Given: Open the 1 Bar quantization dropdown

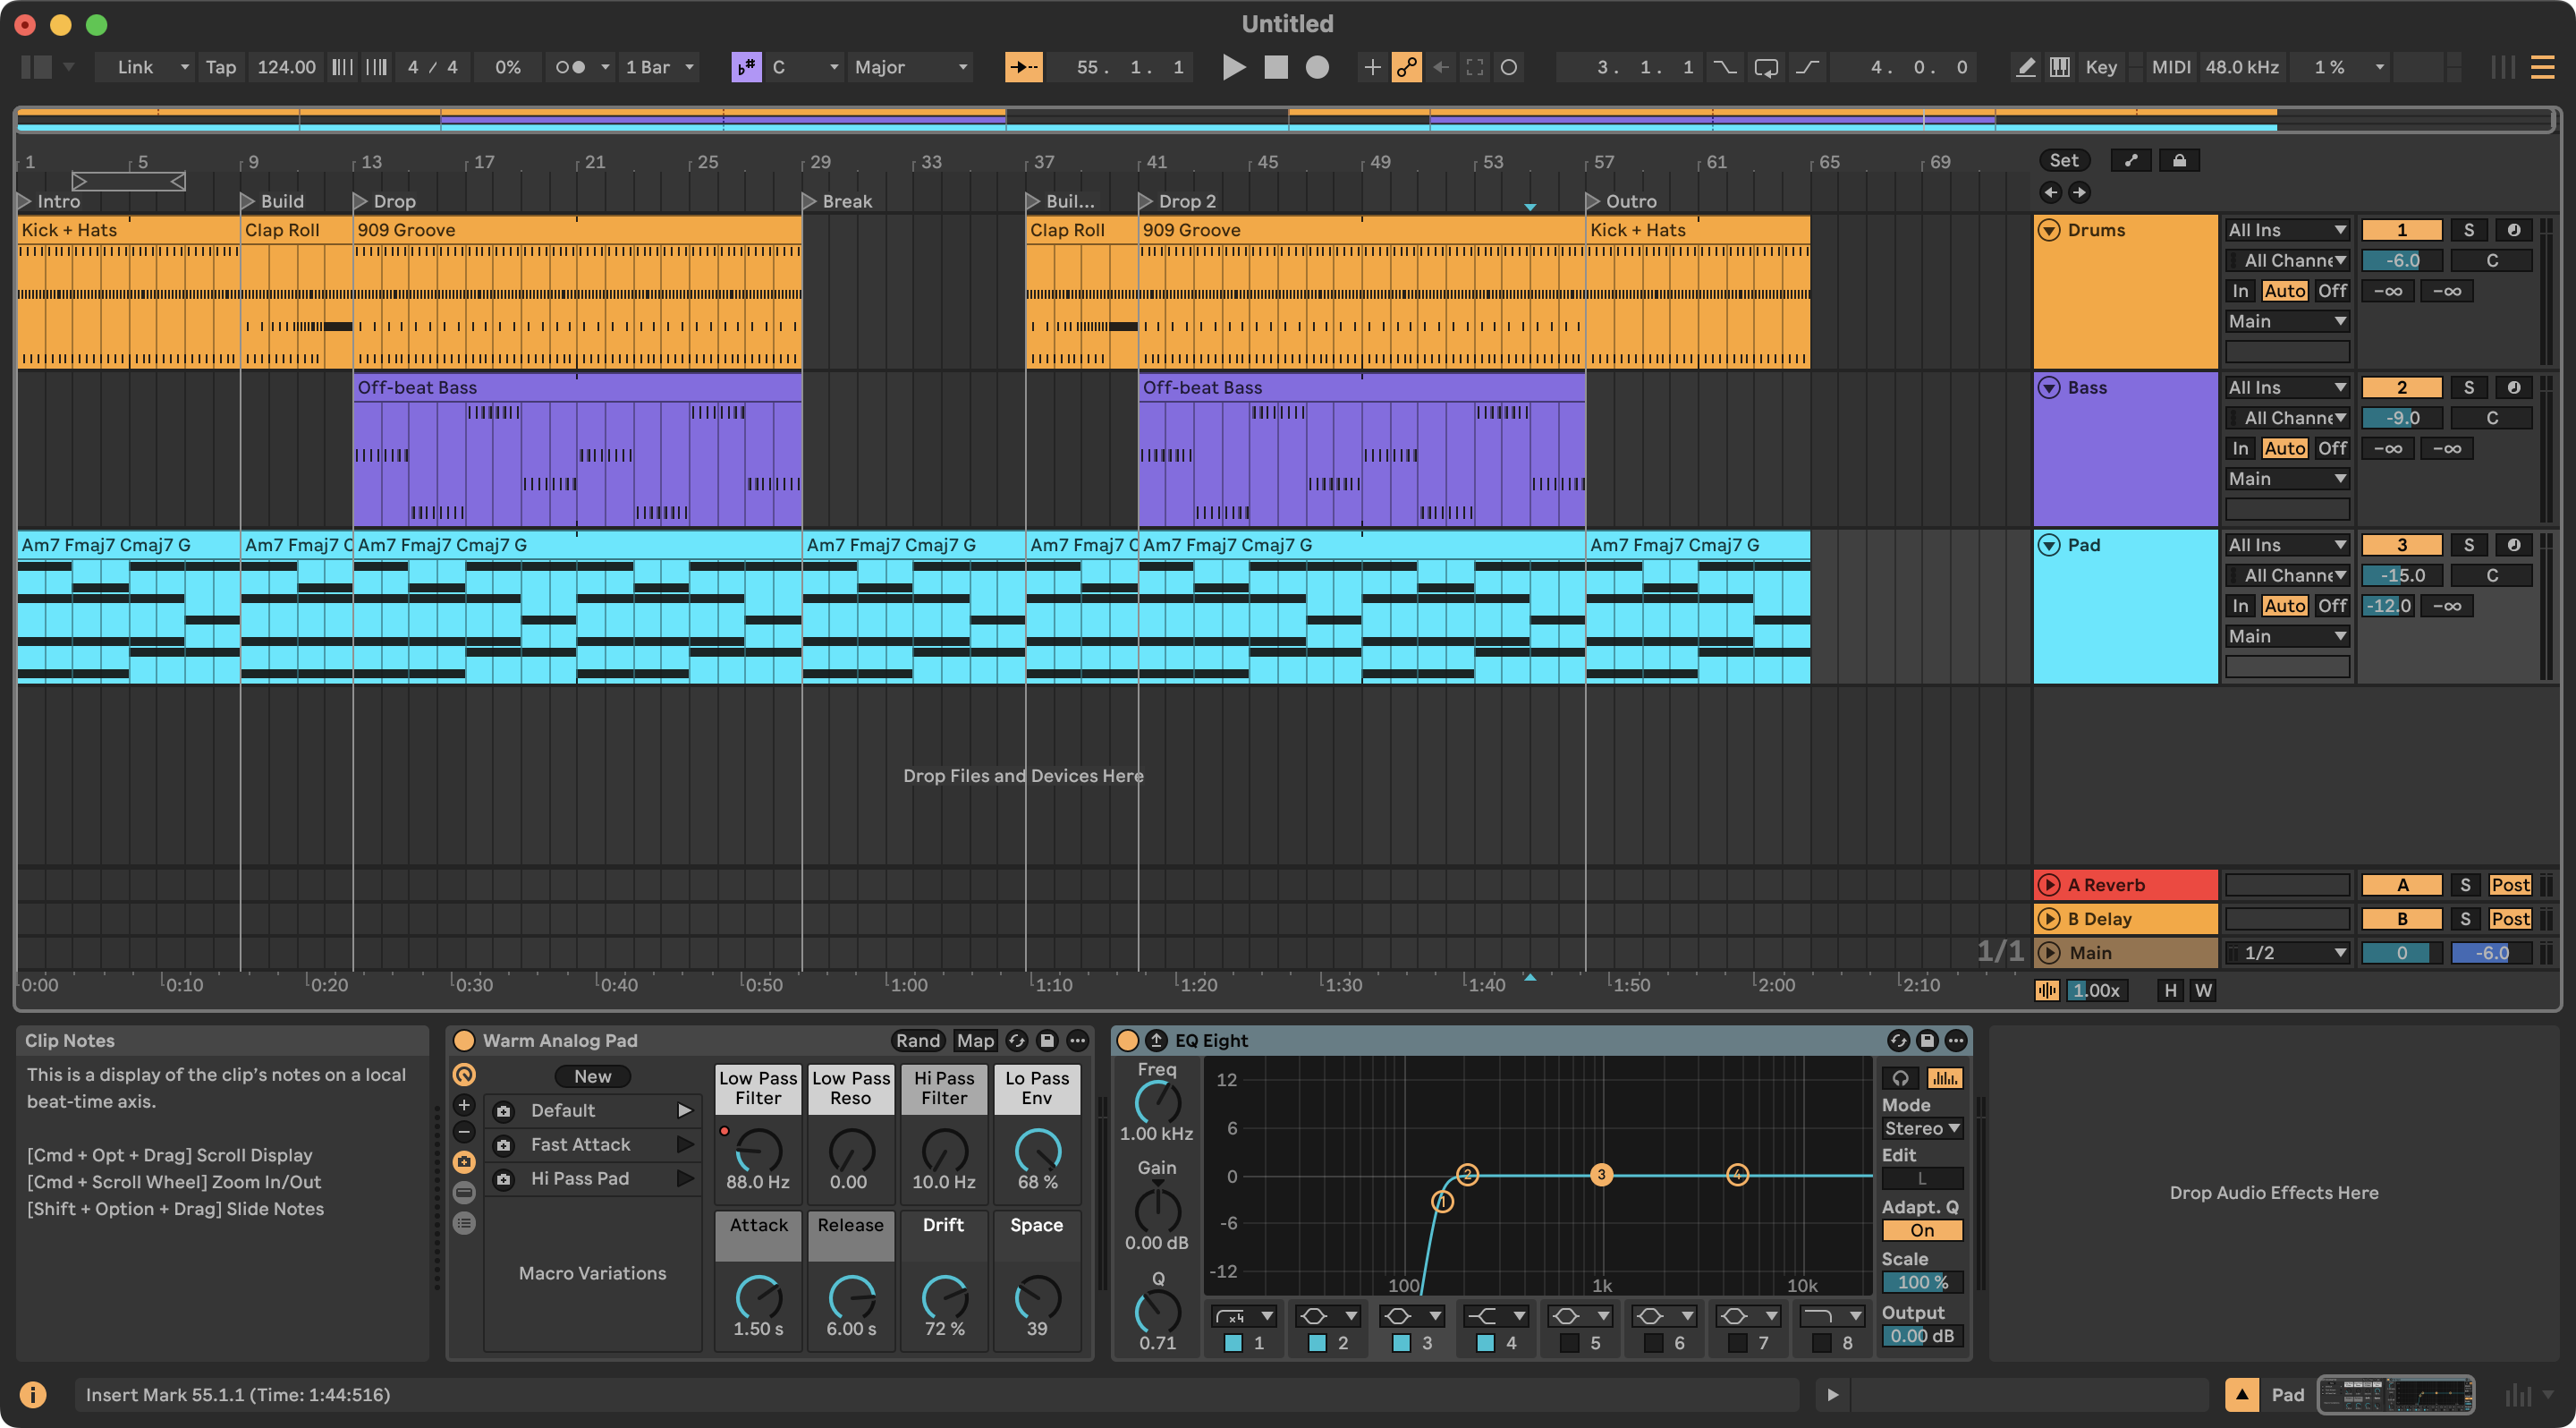Looking at the screenshot, I should (x=660, y=67).
